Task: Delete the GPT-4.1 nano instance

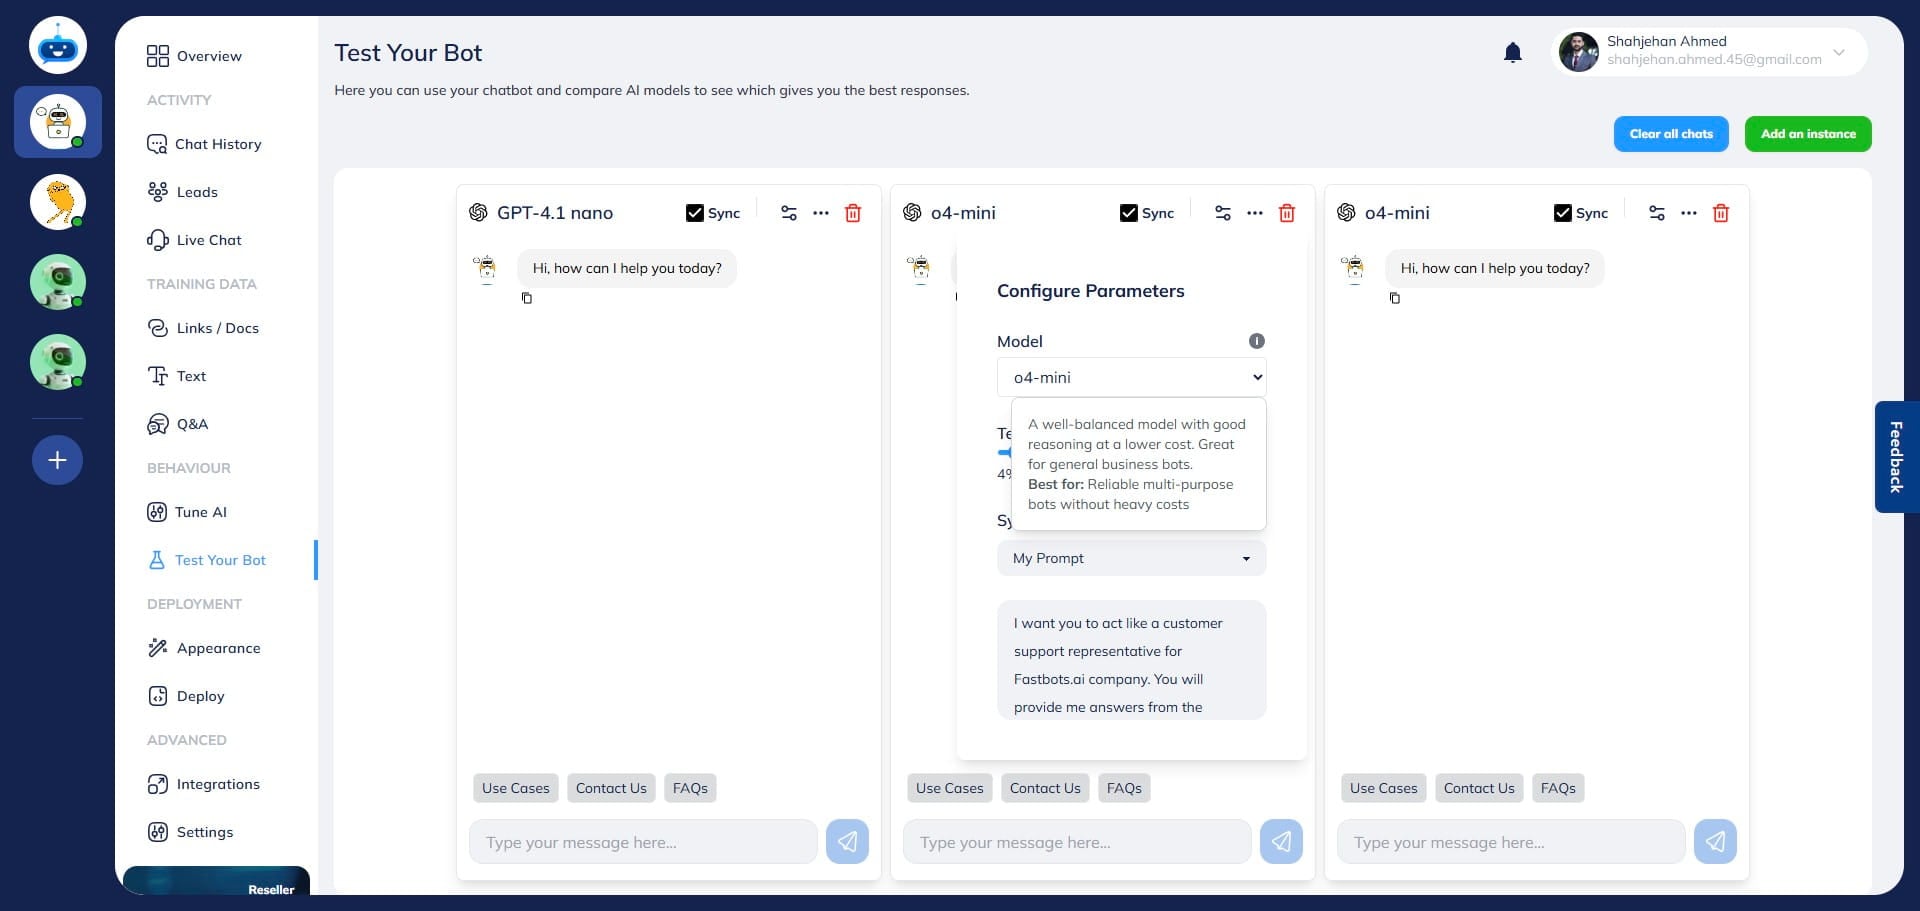Action: tap(853, 213)
